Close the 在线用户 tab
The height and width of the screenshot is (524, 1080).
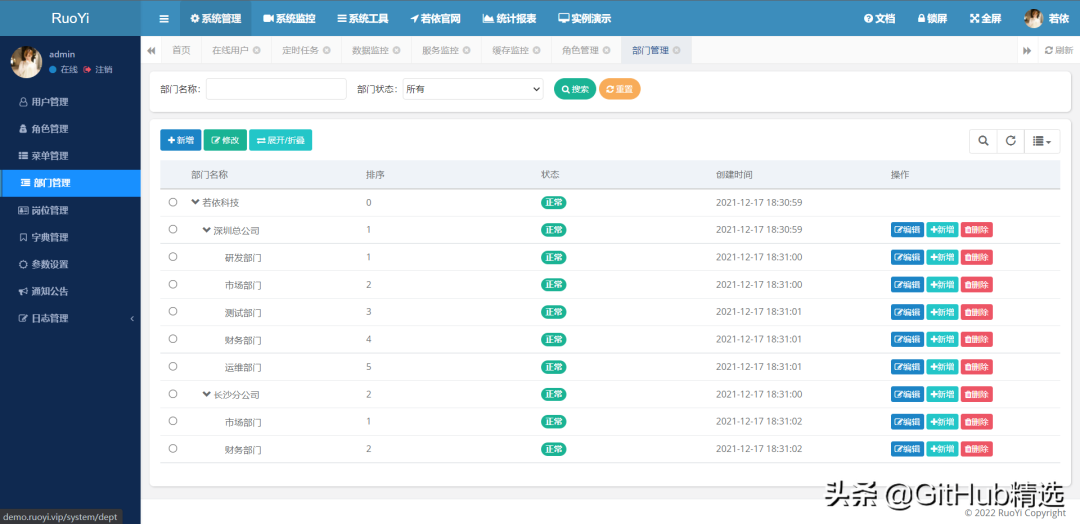pyautogui.click(x=256, y=50)
